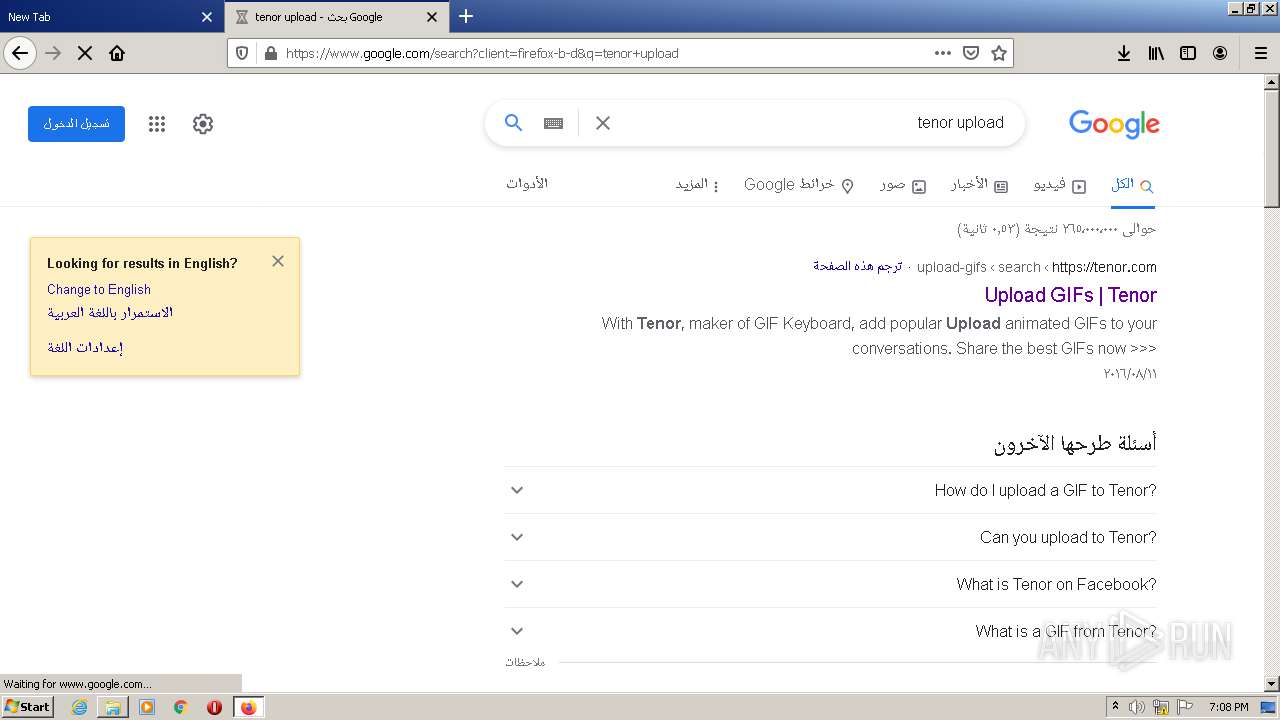This screenshot has width=1280, height=720.
Task: Stop loading the page
Action: pos(85,53)
